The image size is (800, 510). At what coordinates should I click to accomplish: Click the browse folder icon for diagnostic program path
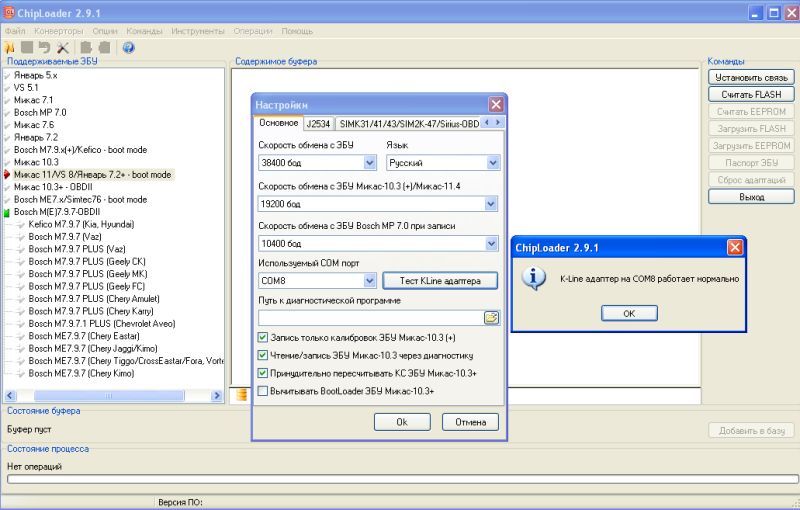491,317
